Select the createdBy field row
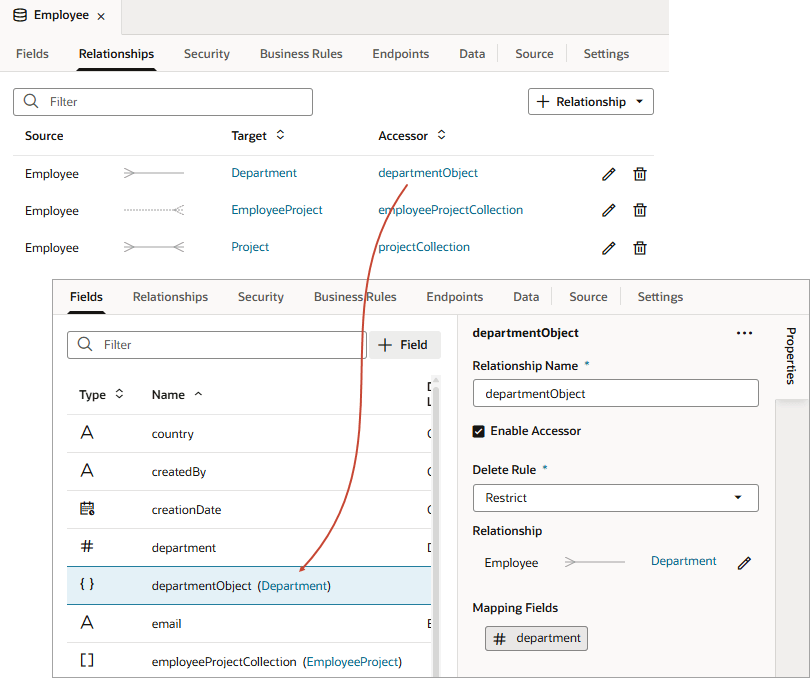Image resolution: width=810 pixels, height=679 pixels. [249, 471]
